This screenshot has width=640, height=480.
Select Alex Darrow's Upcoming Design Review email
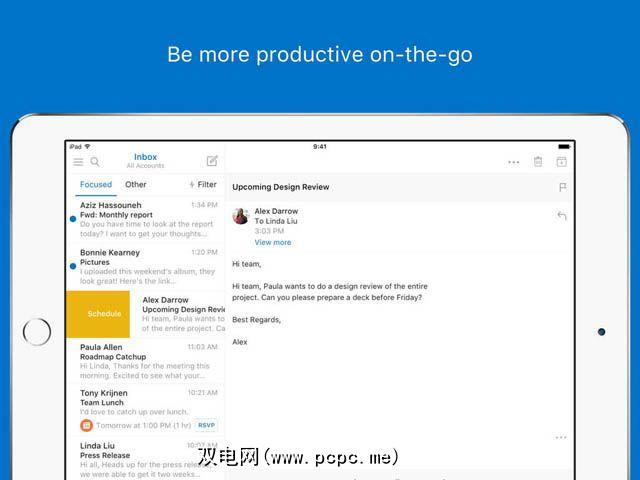click(x=180, y=314)
